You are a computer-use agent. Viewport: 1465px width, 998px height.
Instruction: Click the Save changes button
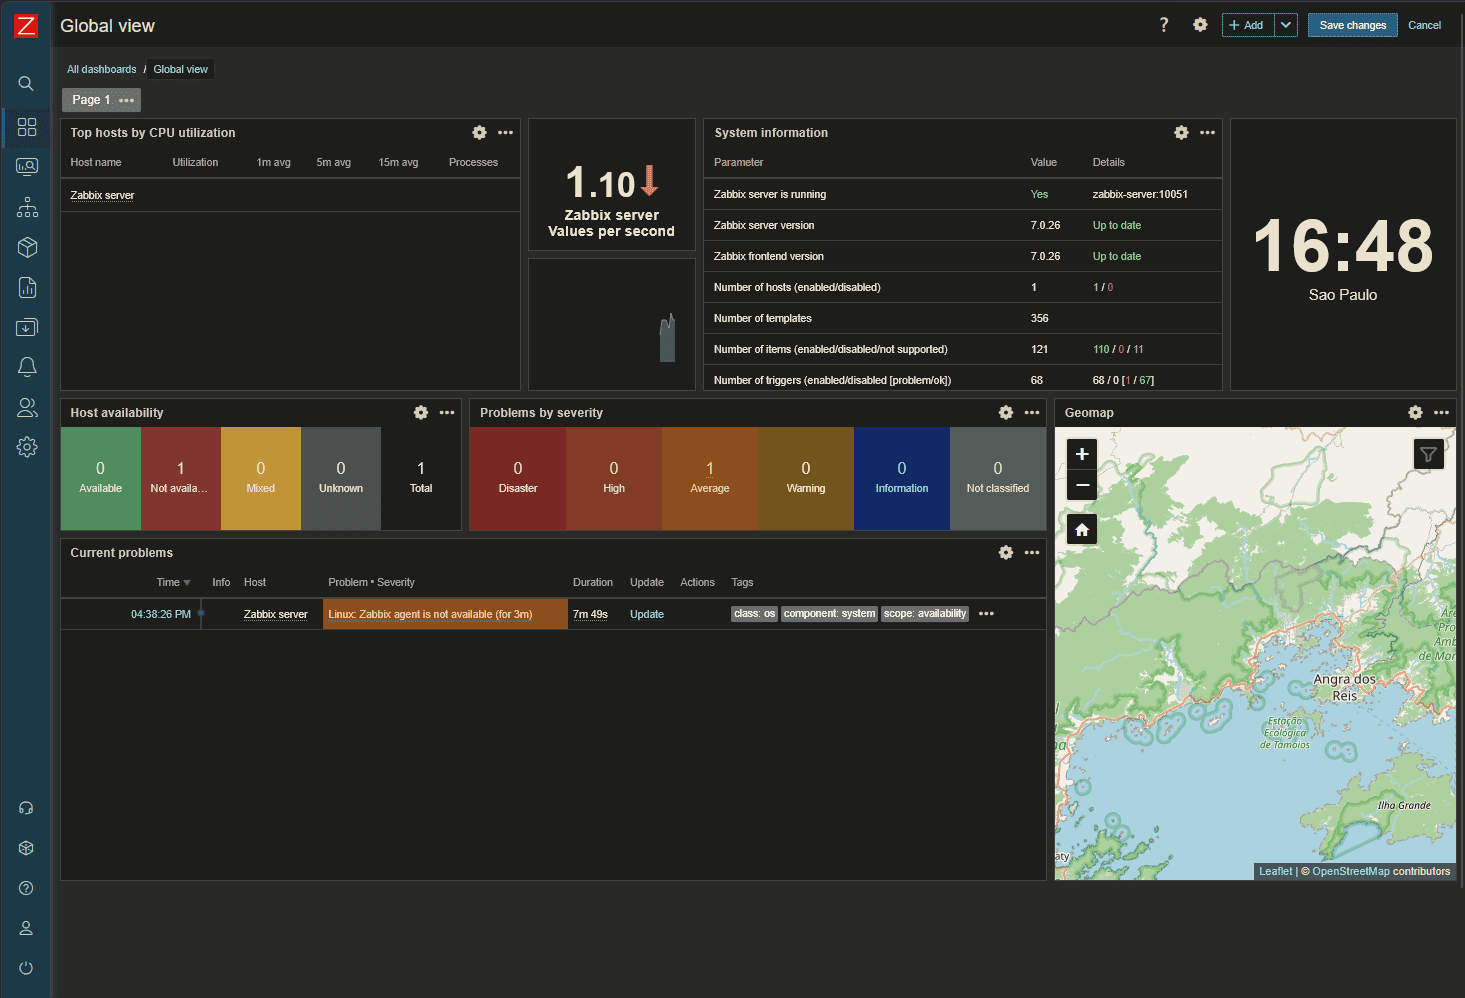click(1353, 25)
